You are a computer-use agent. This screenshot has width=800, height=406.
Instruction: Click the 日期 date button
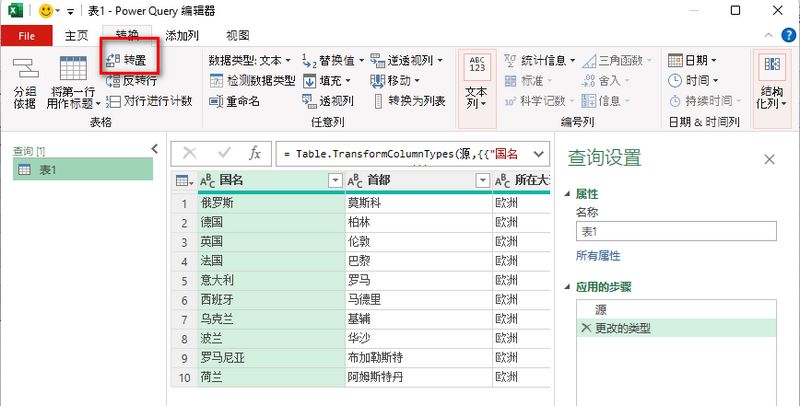(692, 61)
